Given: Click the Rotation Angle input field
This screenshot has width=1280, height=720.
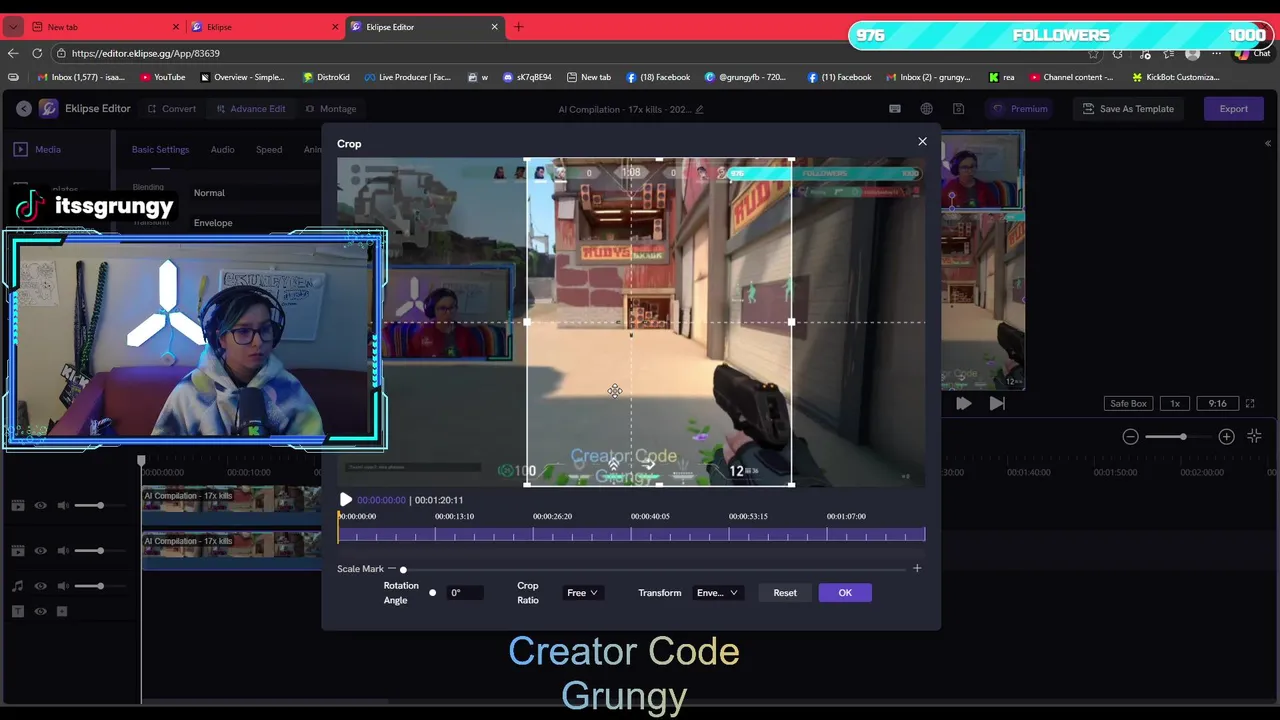Looking at the screenshot, I should (x=465, y=593).
